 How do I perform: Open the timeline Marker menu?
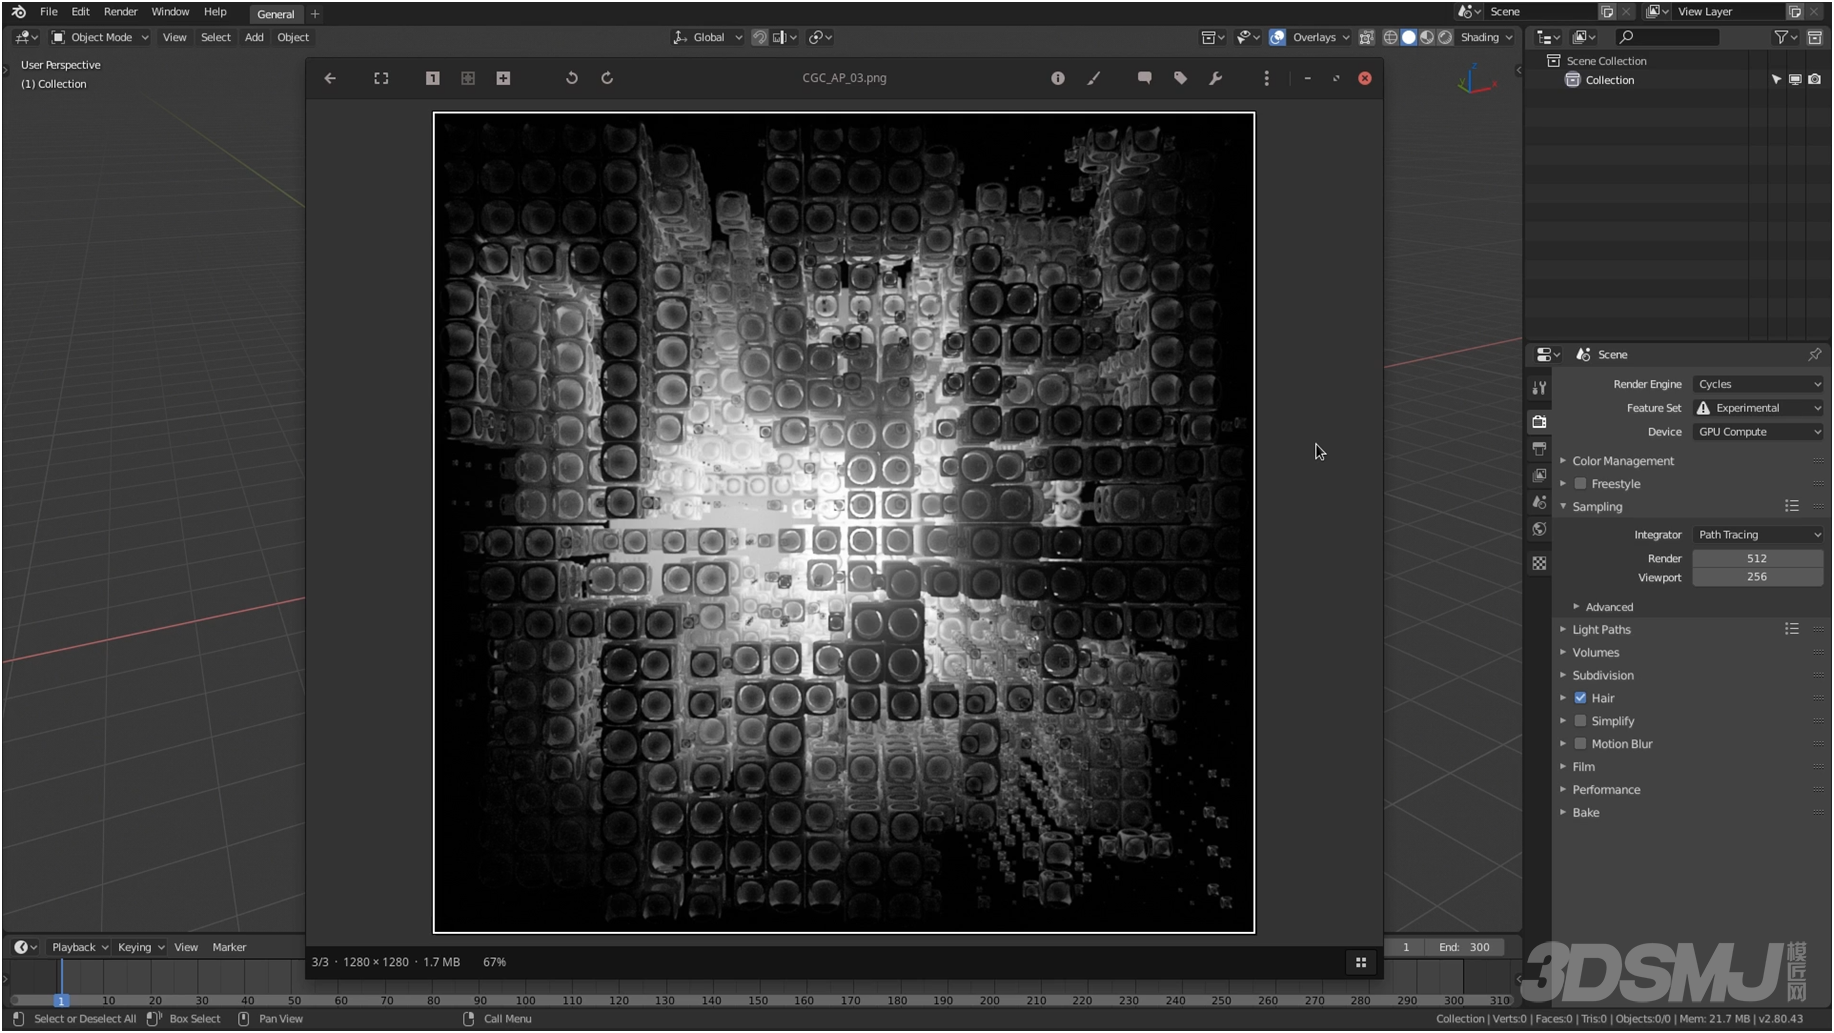point(229,947)
